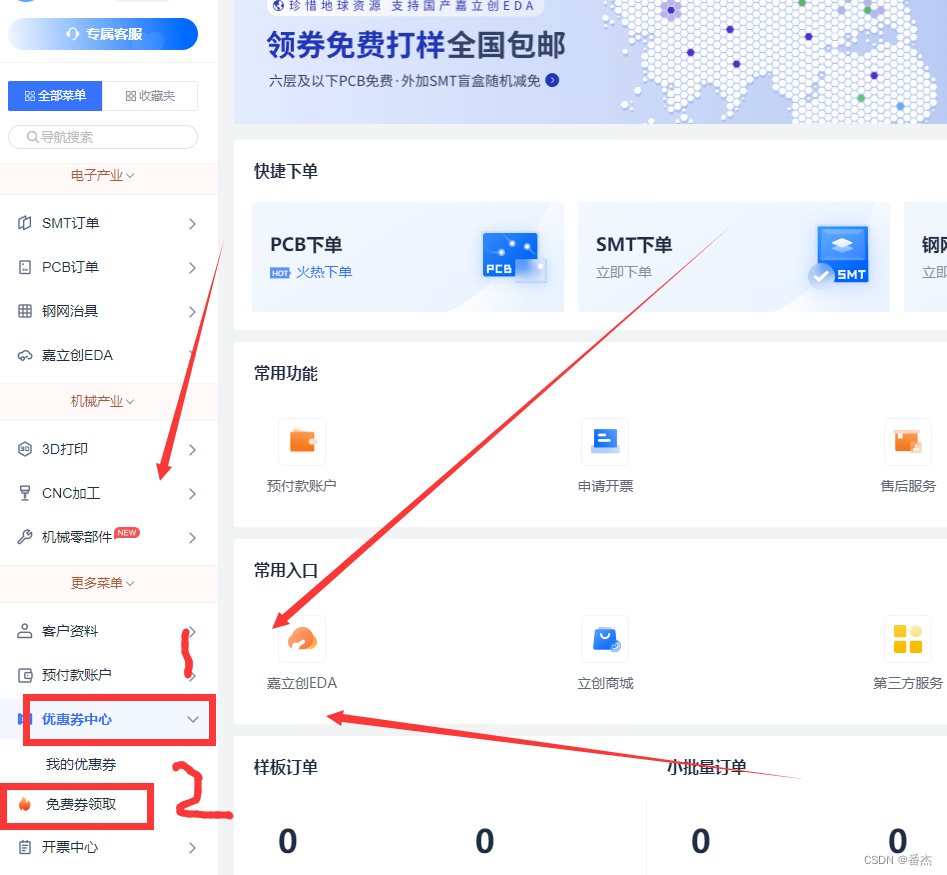
Task: Click the orange 预付款账户 wallet icon
Action: [302, 441]
